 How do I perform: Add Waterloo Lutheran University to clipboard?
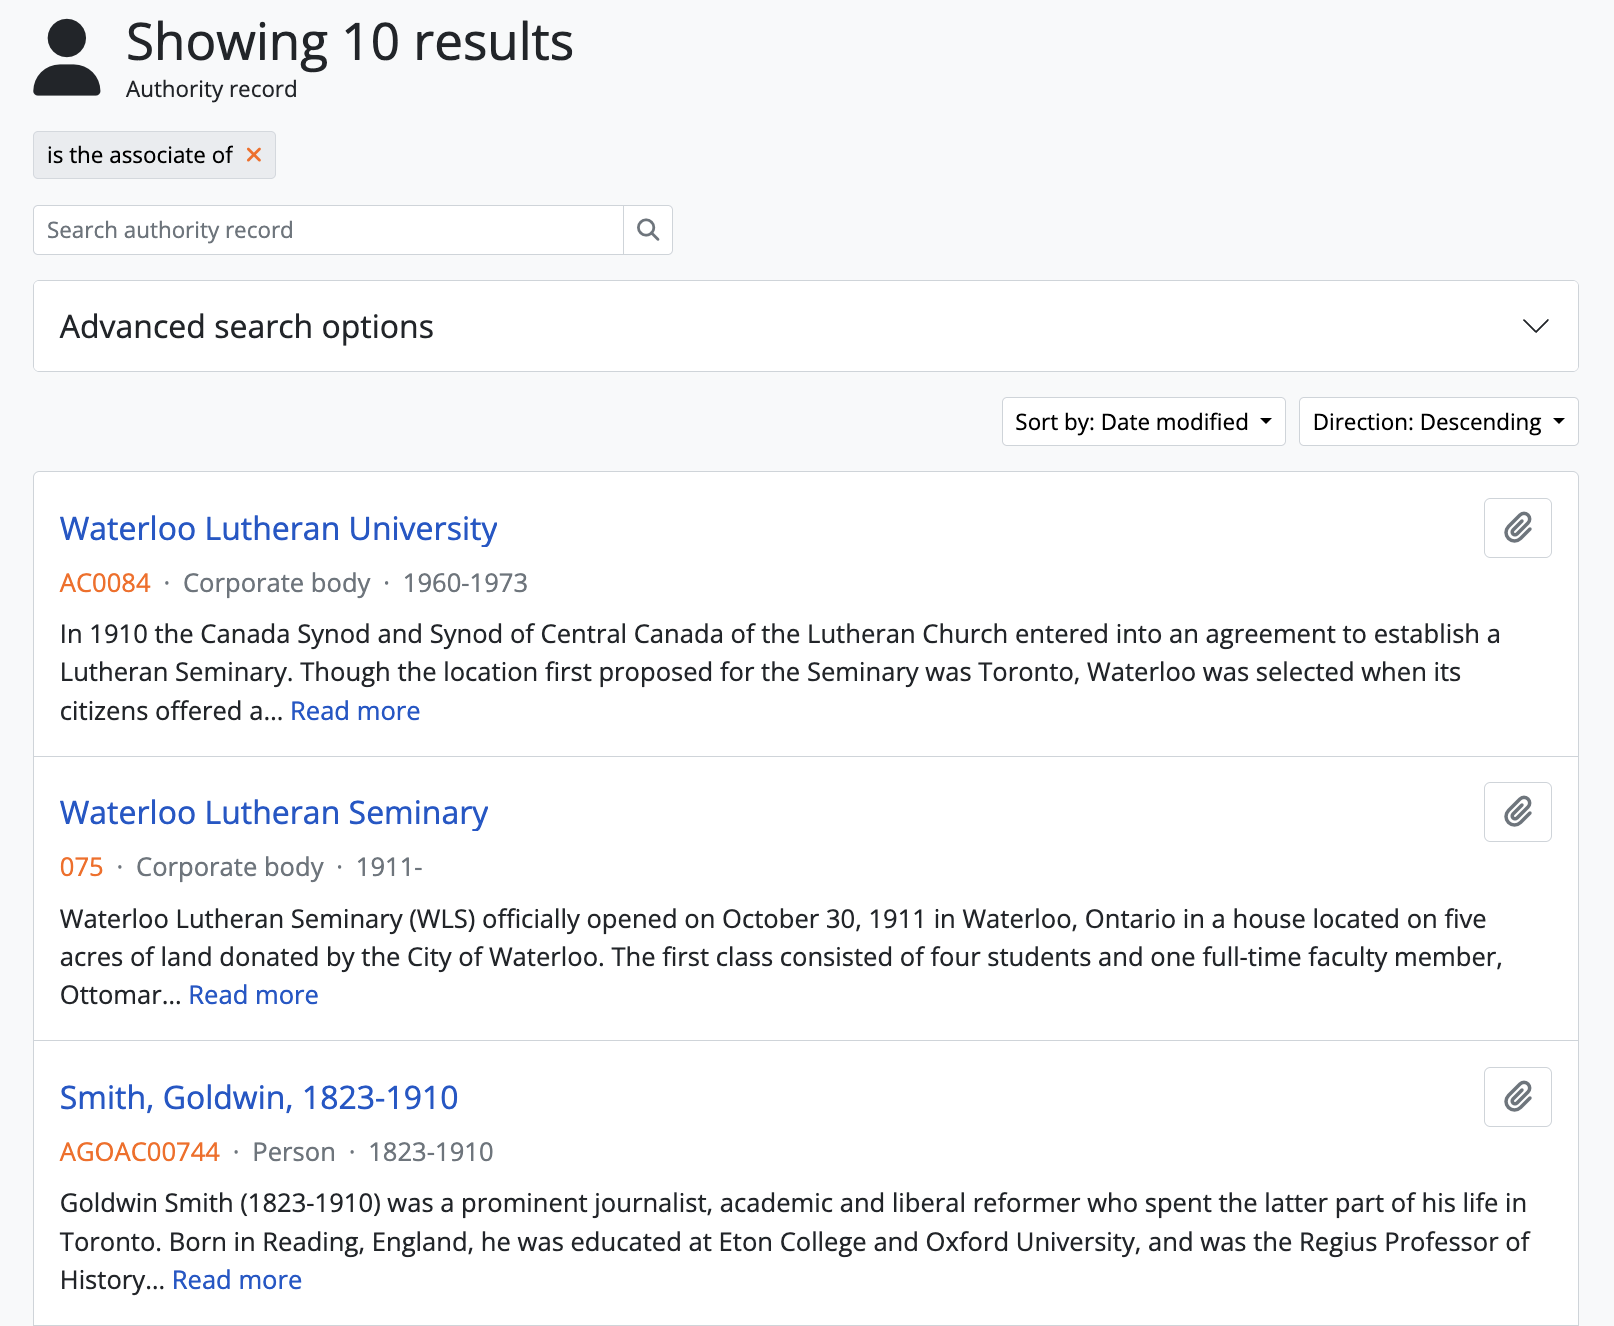click(x=1517, y=528)
